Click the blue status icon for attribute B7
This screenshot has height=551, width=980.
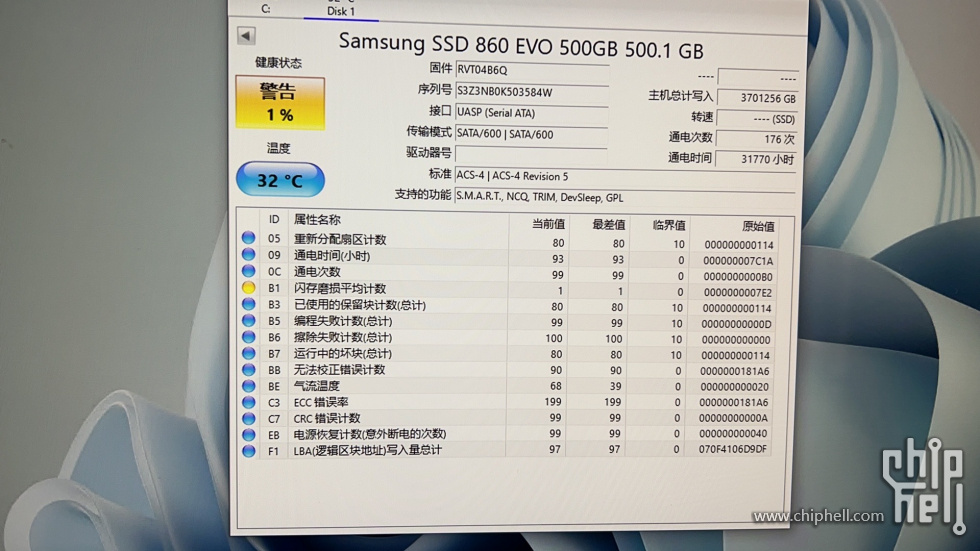click(249, 353)
